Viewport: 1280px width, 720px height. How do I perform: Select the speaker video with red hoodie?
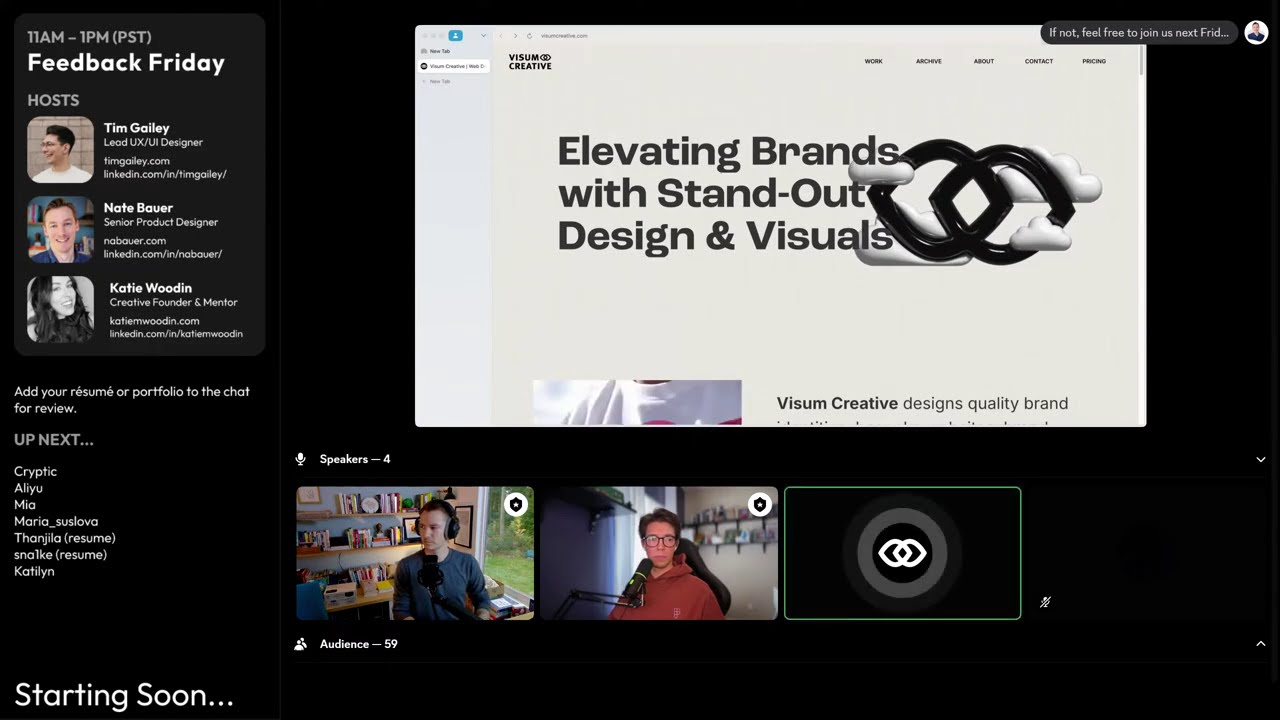[659, 553]
